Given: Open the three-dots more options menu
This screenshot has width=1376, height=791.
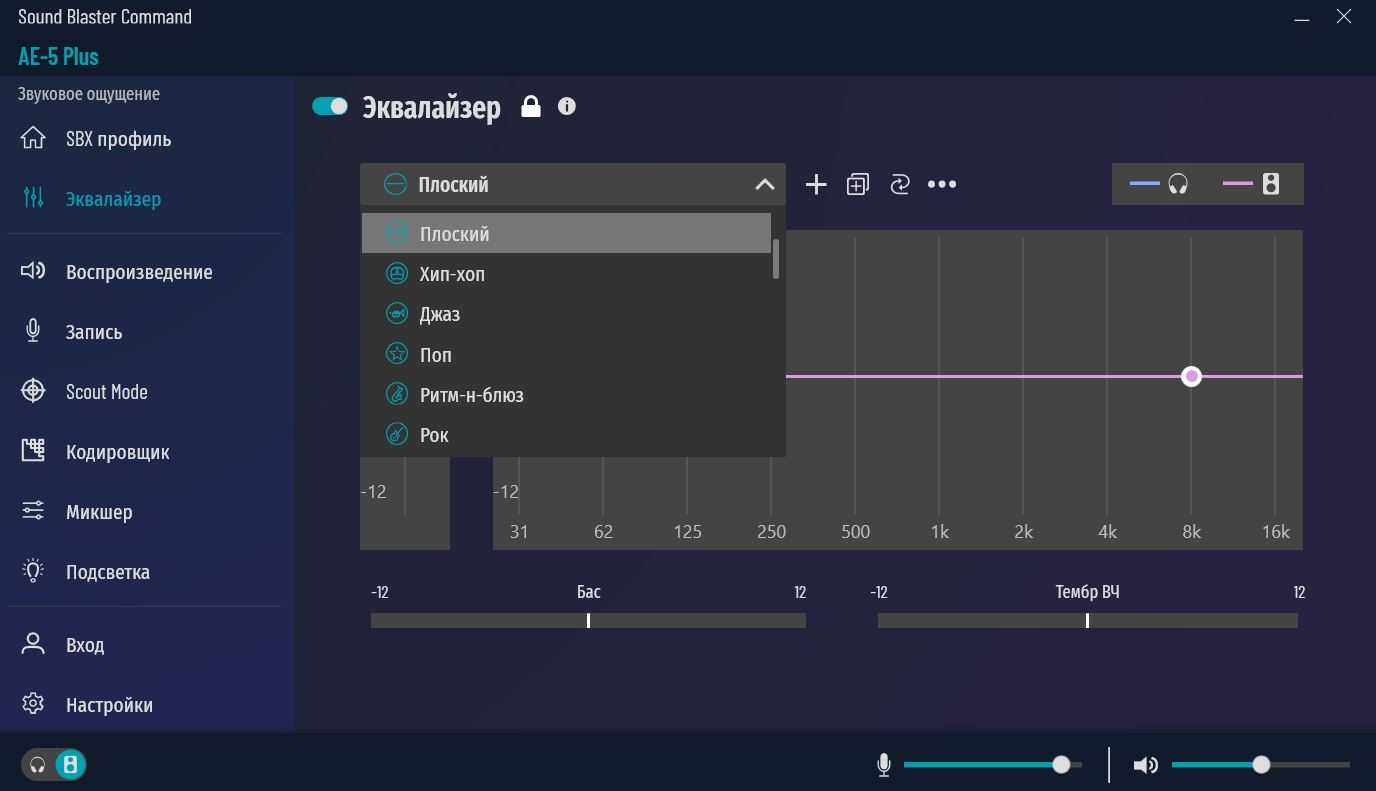Looking at the screenshot, I should [942, 184].
